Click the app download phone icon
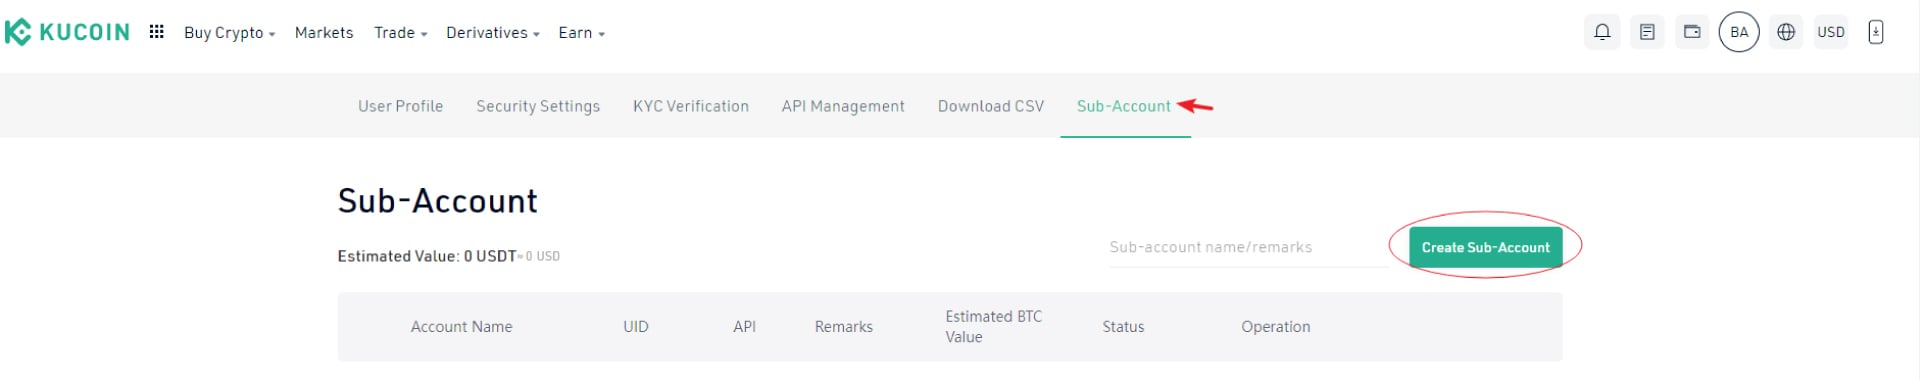The height and width of the screenshot is (380, 1920). click(x=1876, y=32)
